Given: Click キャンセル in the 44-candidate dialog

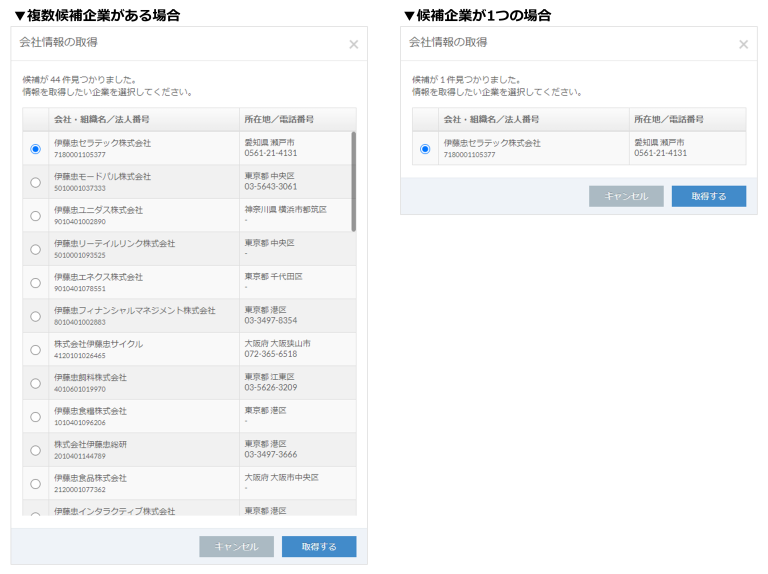Looking at the screenshot, I should click(237, 547).
